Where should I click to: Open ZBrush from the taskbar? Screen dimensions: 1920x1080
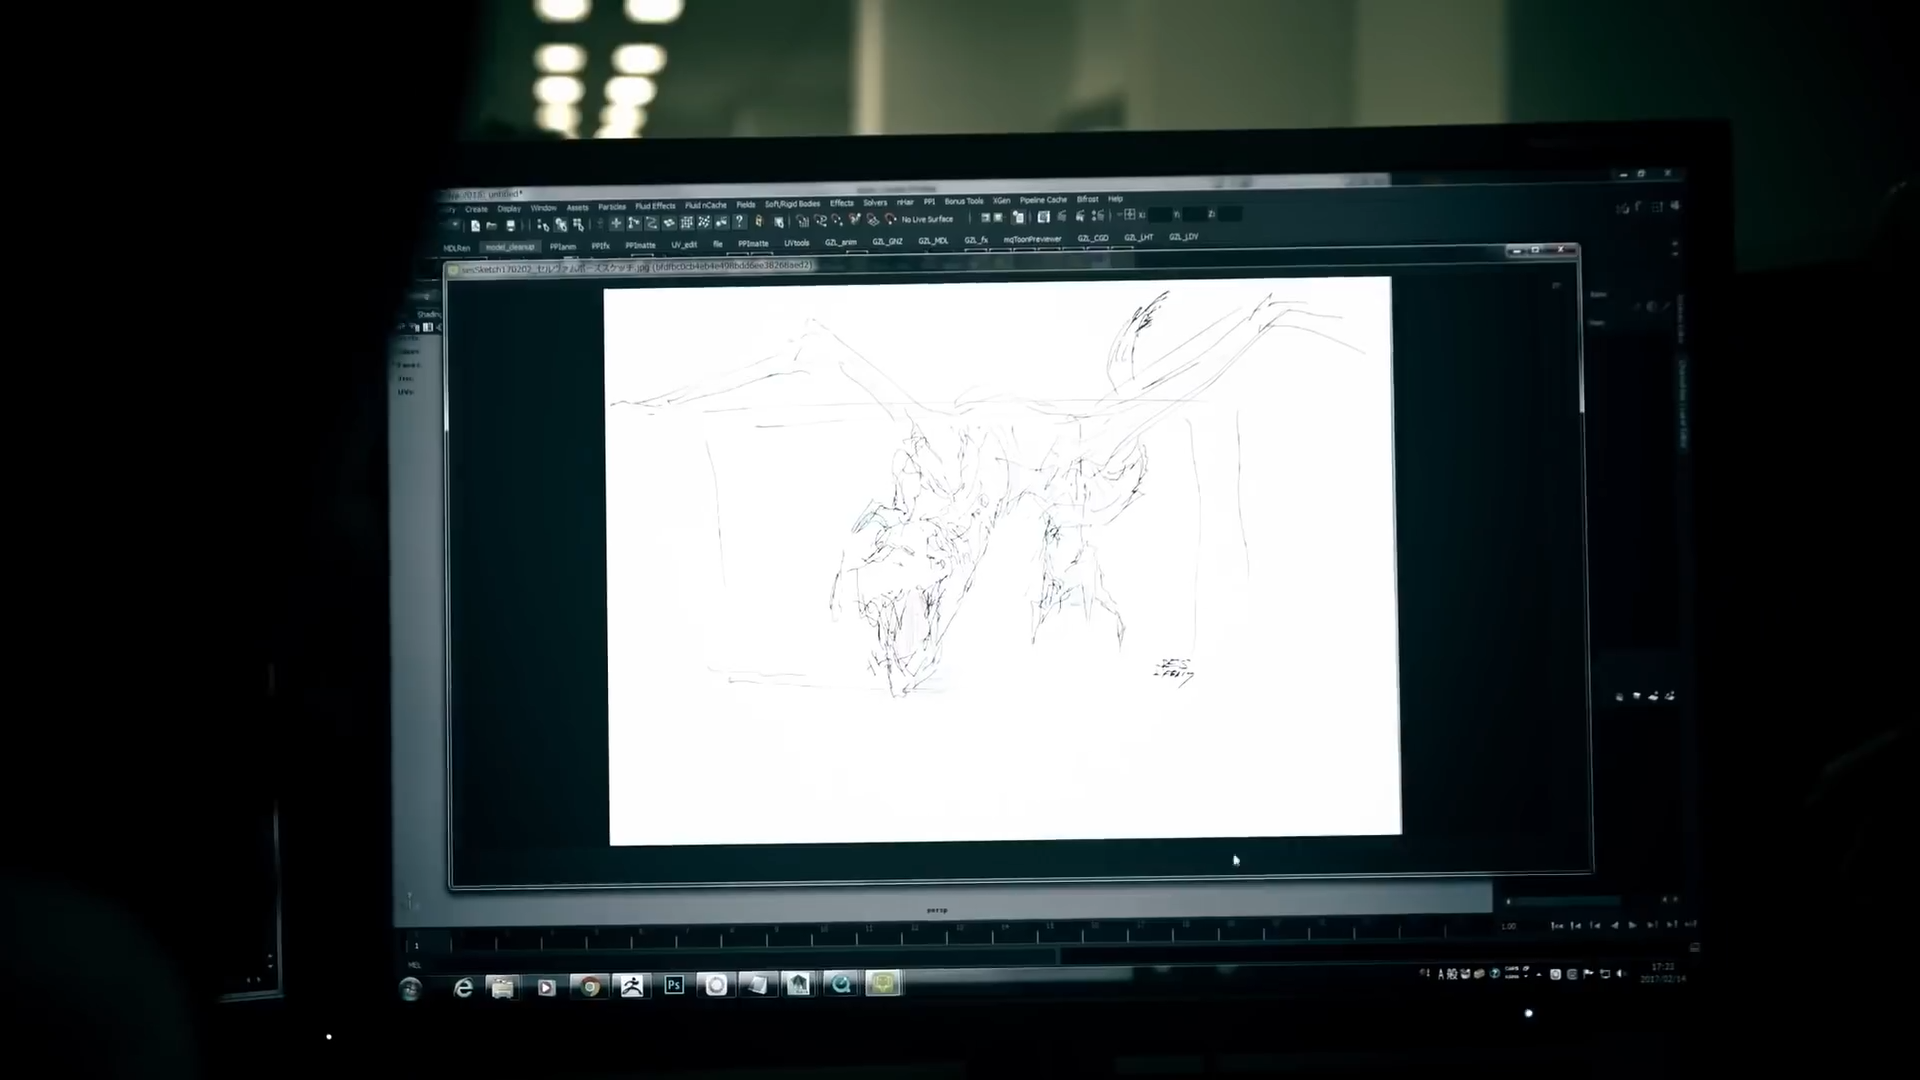click(632, 986)
